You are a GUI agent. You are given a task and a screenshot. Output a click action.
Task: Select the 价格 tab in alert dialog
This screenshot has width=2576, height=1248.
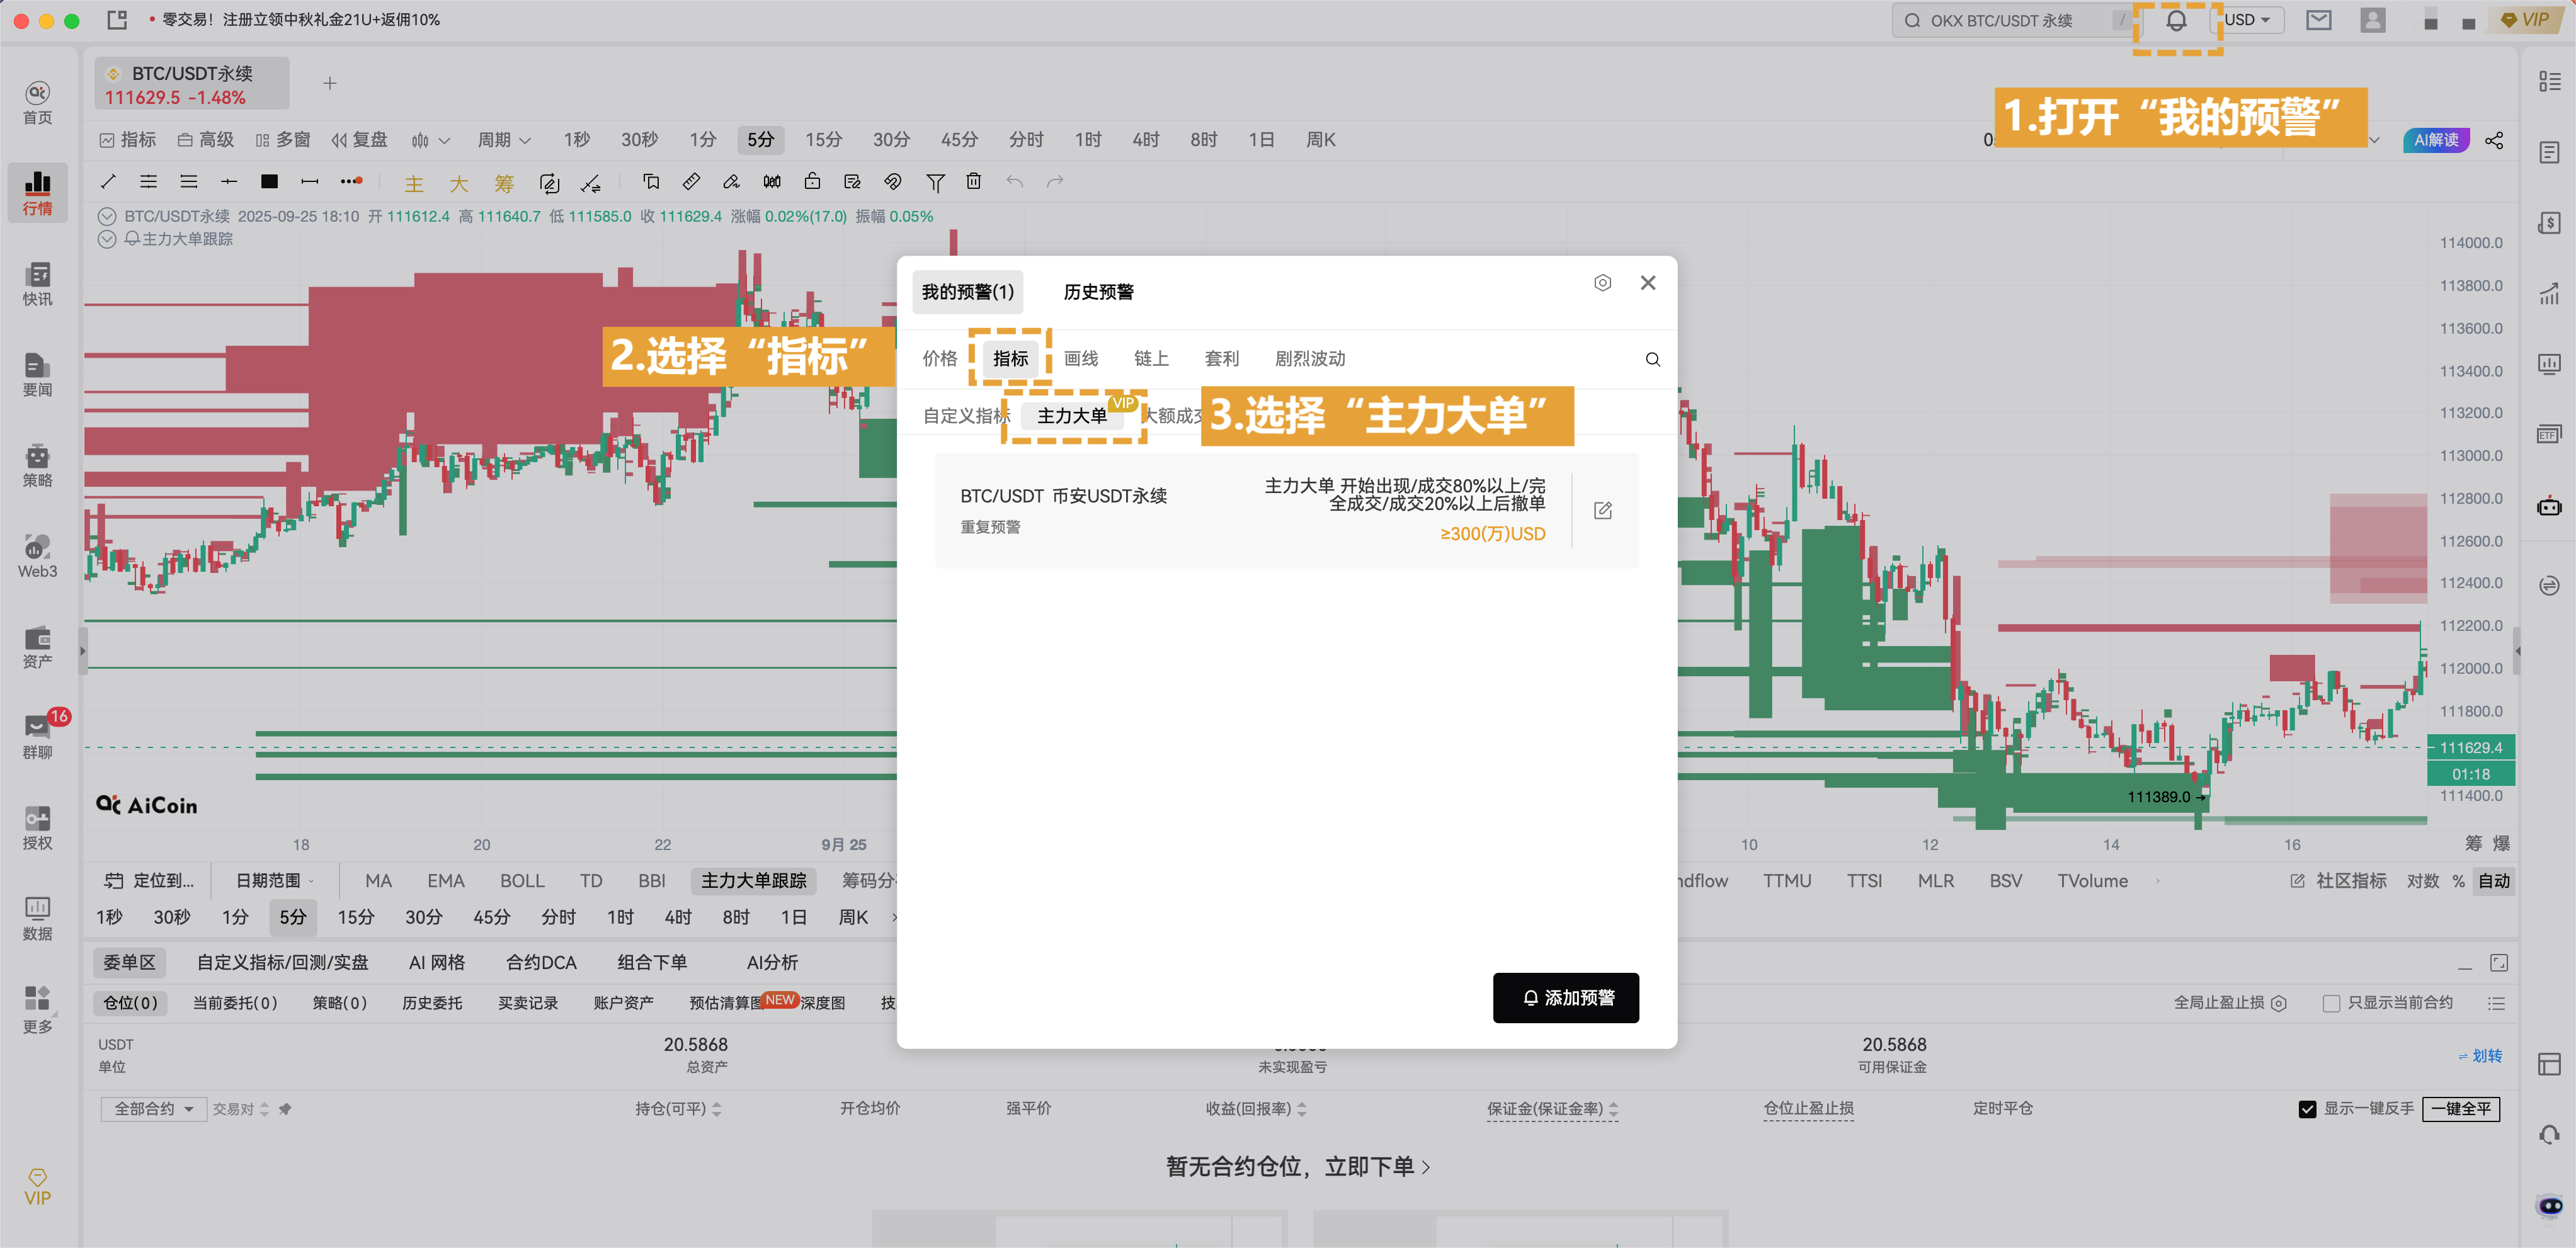pyautogui.click(x=939, y=358)
